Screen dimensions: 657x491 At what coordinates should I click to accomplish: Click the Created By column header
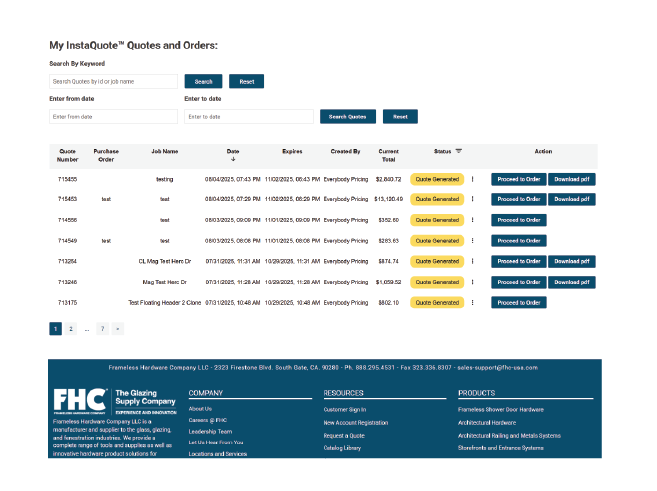[345, 151]
